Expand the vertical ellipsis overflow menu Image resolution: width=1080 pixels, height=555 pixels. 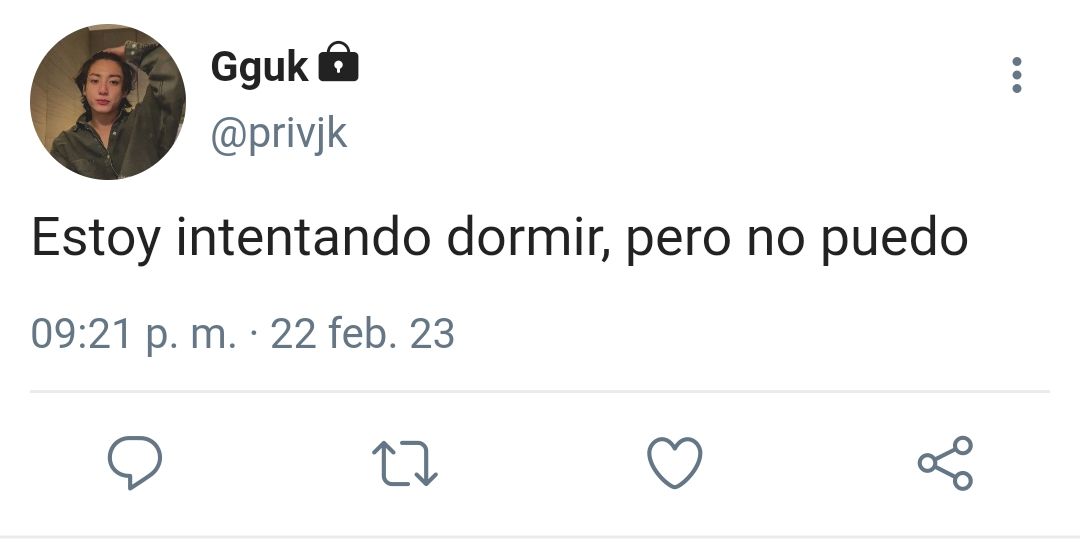coord(1017,75)
